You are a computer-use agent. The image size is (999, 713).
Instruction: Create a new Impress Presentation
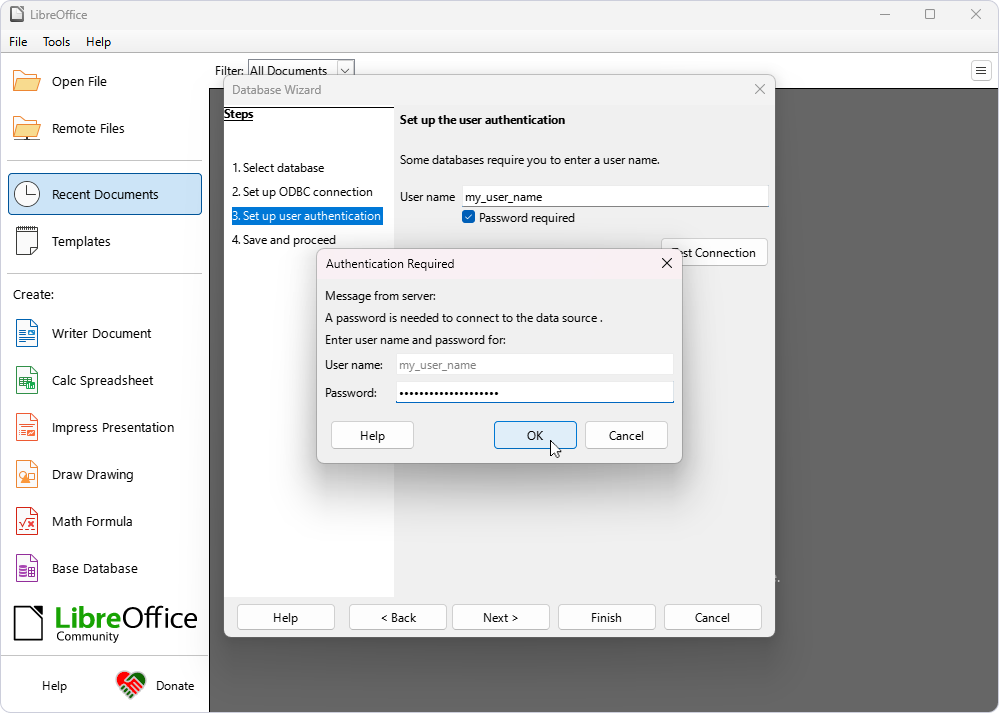[112, 428]
